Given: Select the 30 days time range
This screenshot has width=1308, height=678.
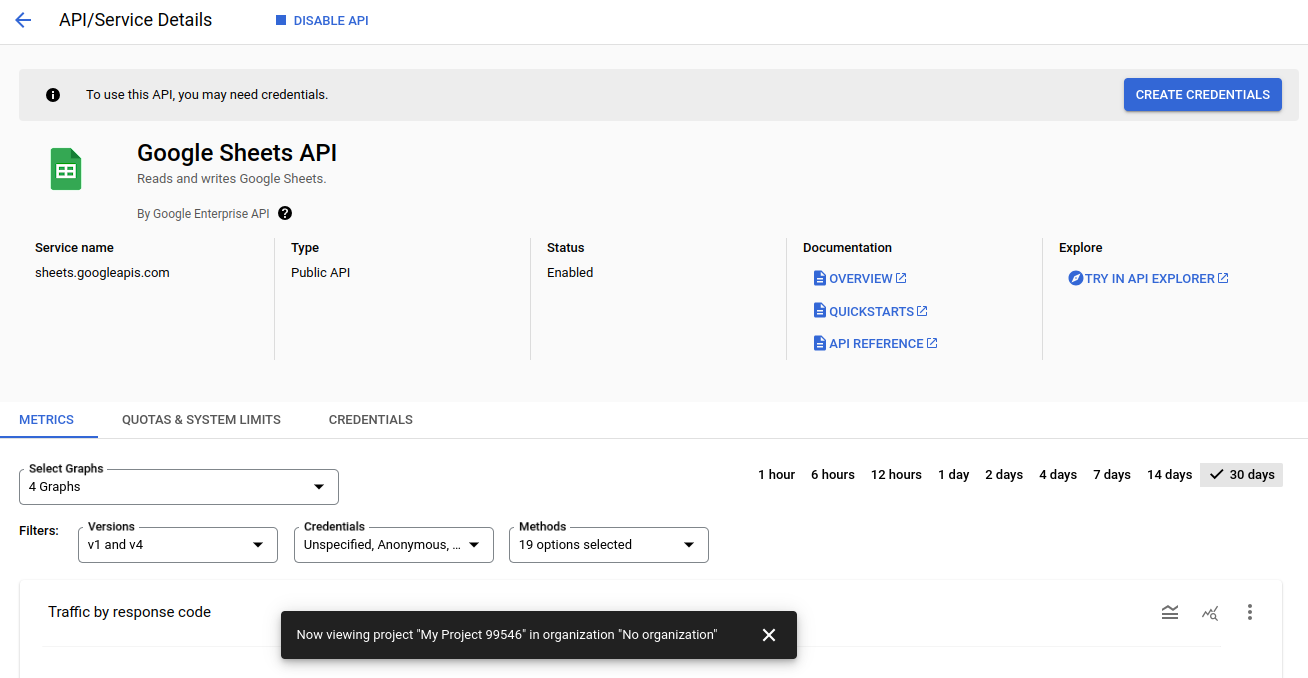Looking at the screenshot, I should point(1241,475).
